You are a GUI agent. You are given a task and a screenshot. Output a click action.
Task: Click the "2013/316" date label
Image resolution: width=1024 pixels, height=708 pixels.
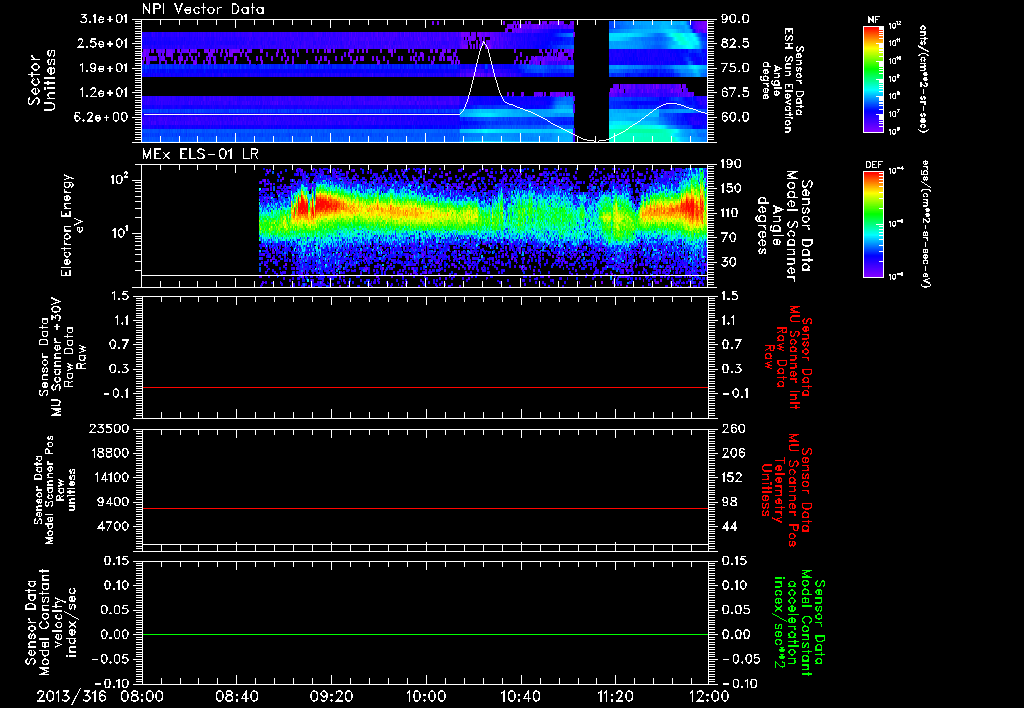point(71,696)
